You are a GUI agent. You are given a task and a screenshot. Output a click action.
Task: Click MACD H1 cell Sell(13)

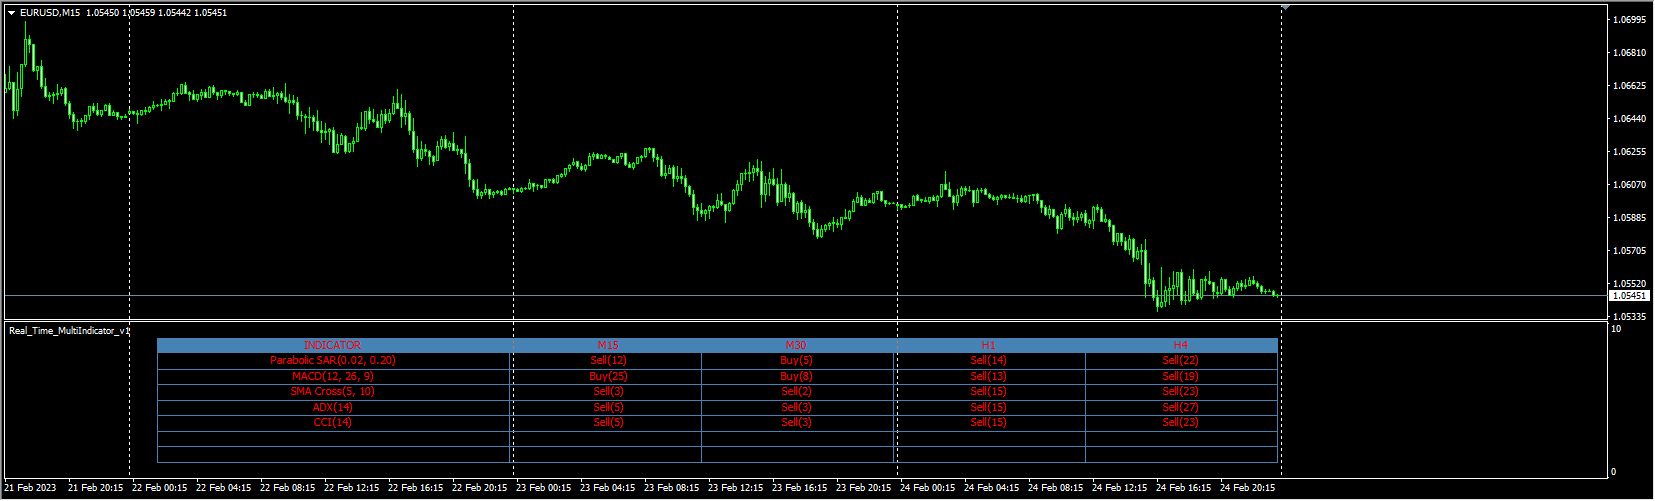[989, 376]
